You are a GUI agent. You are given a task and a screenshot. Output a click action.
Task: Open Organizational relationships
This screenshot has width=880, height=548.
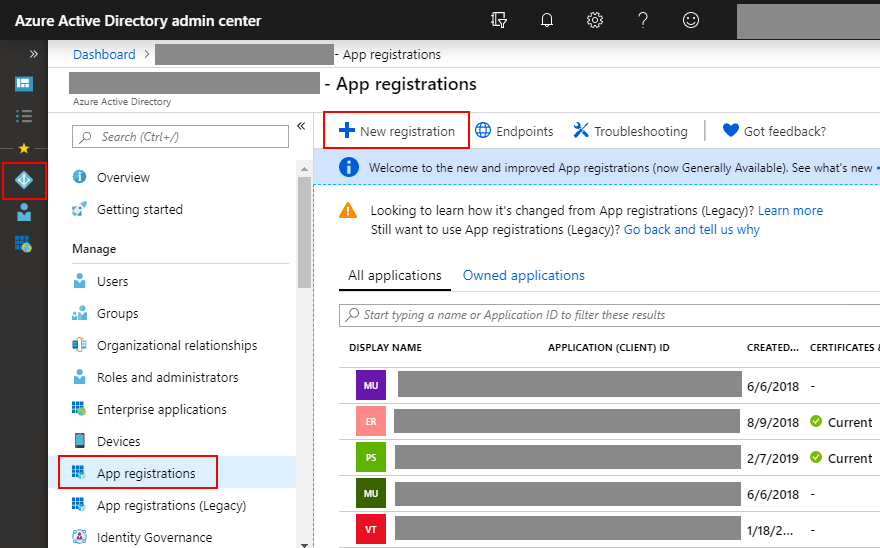(x=177, y=345)
